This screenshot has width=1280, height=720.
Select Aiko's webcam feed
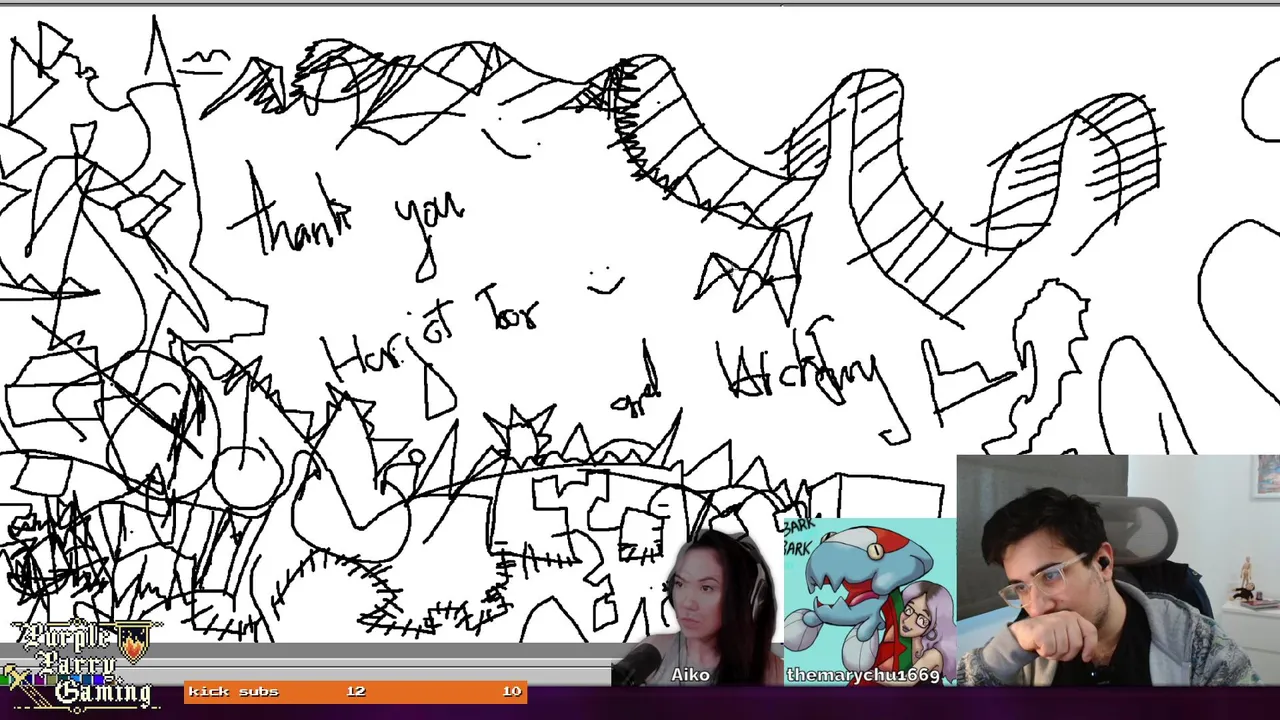click(698, 608)
